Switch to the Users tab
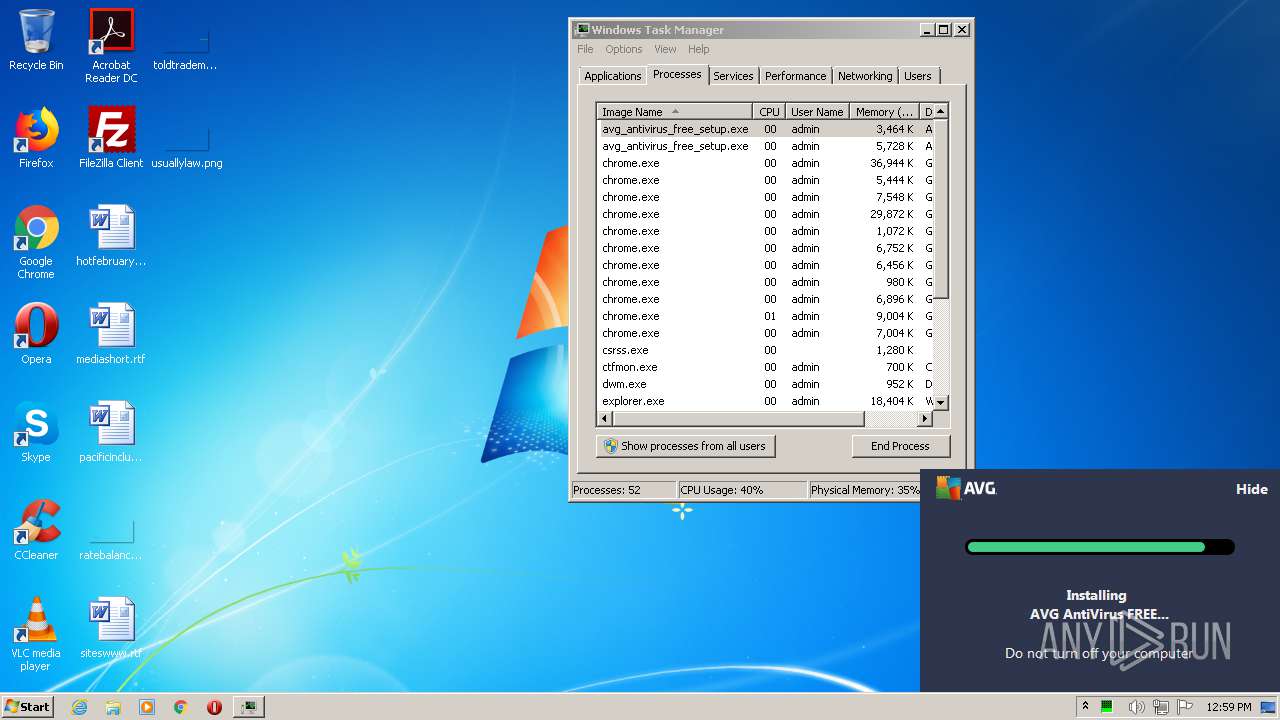 [x=917, y=76]
